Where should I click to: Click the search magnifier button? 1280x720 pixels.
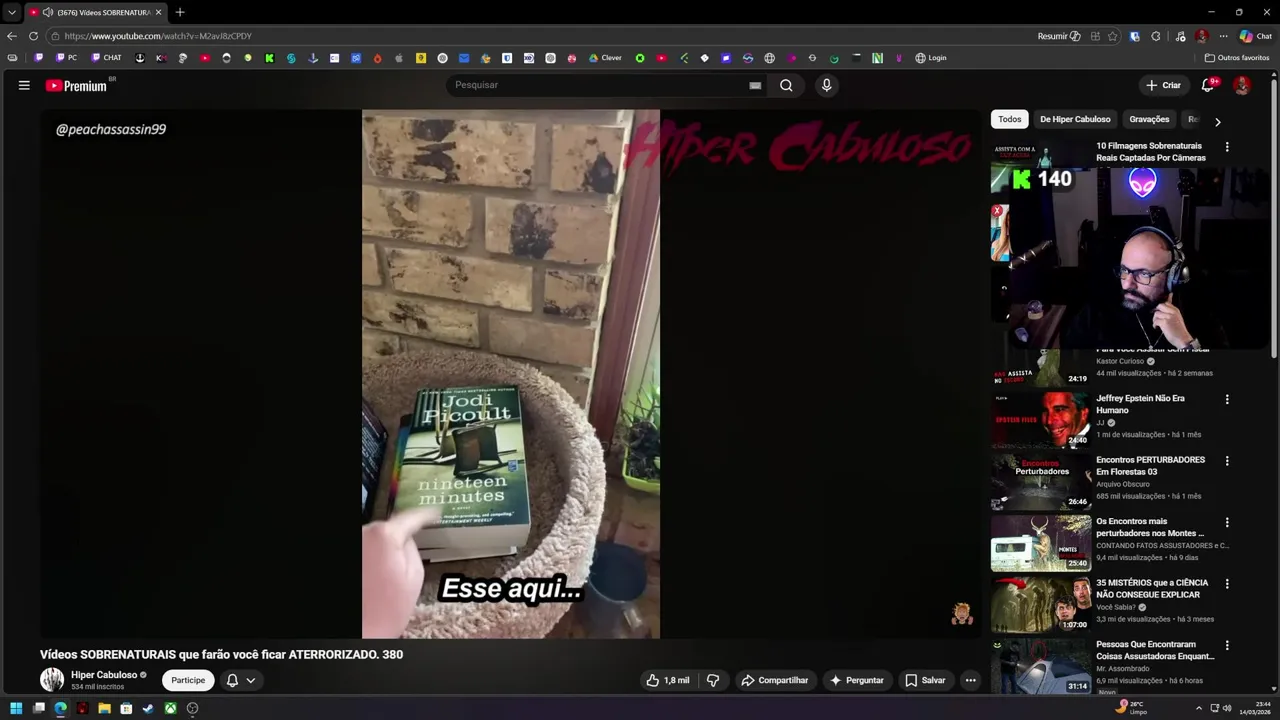[x=786, y=85]
